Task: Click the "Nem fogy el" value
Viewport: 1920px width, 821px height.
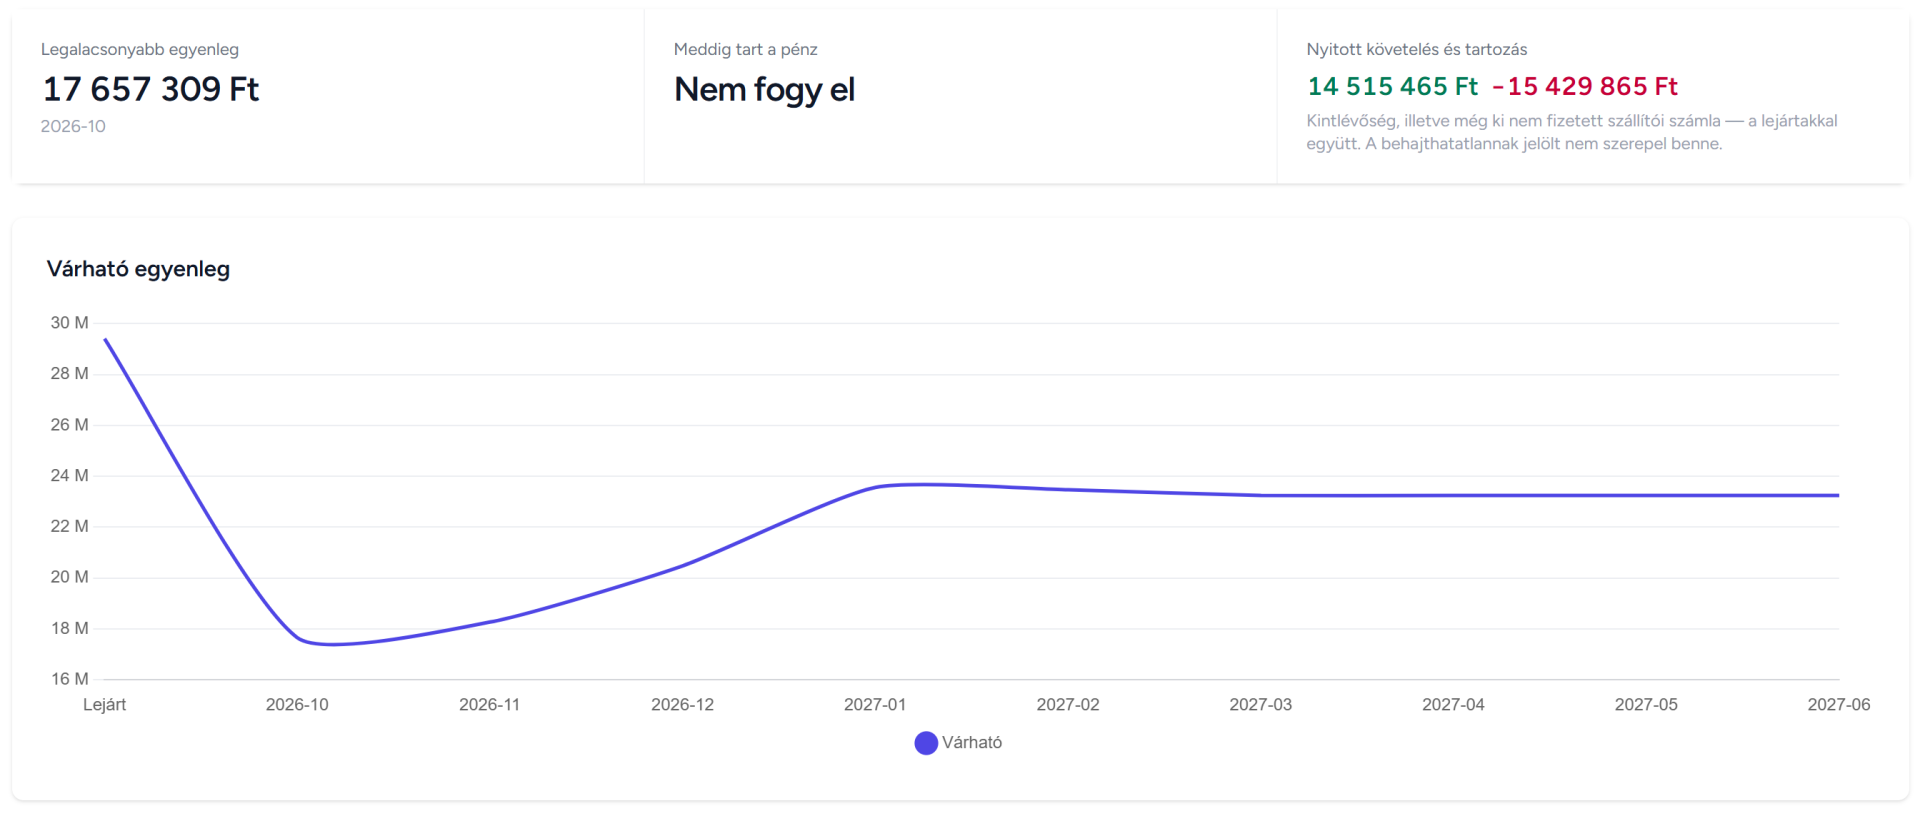Action: (765, 90)
